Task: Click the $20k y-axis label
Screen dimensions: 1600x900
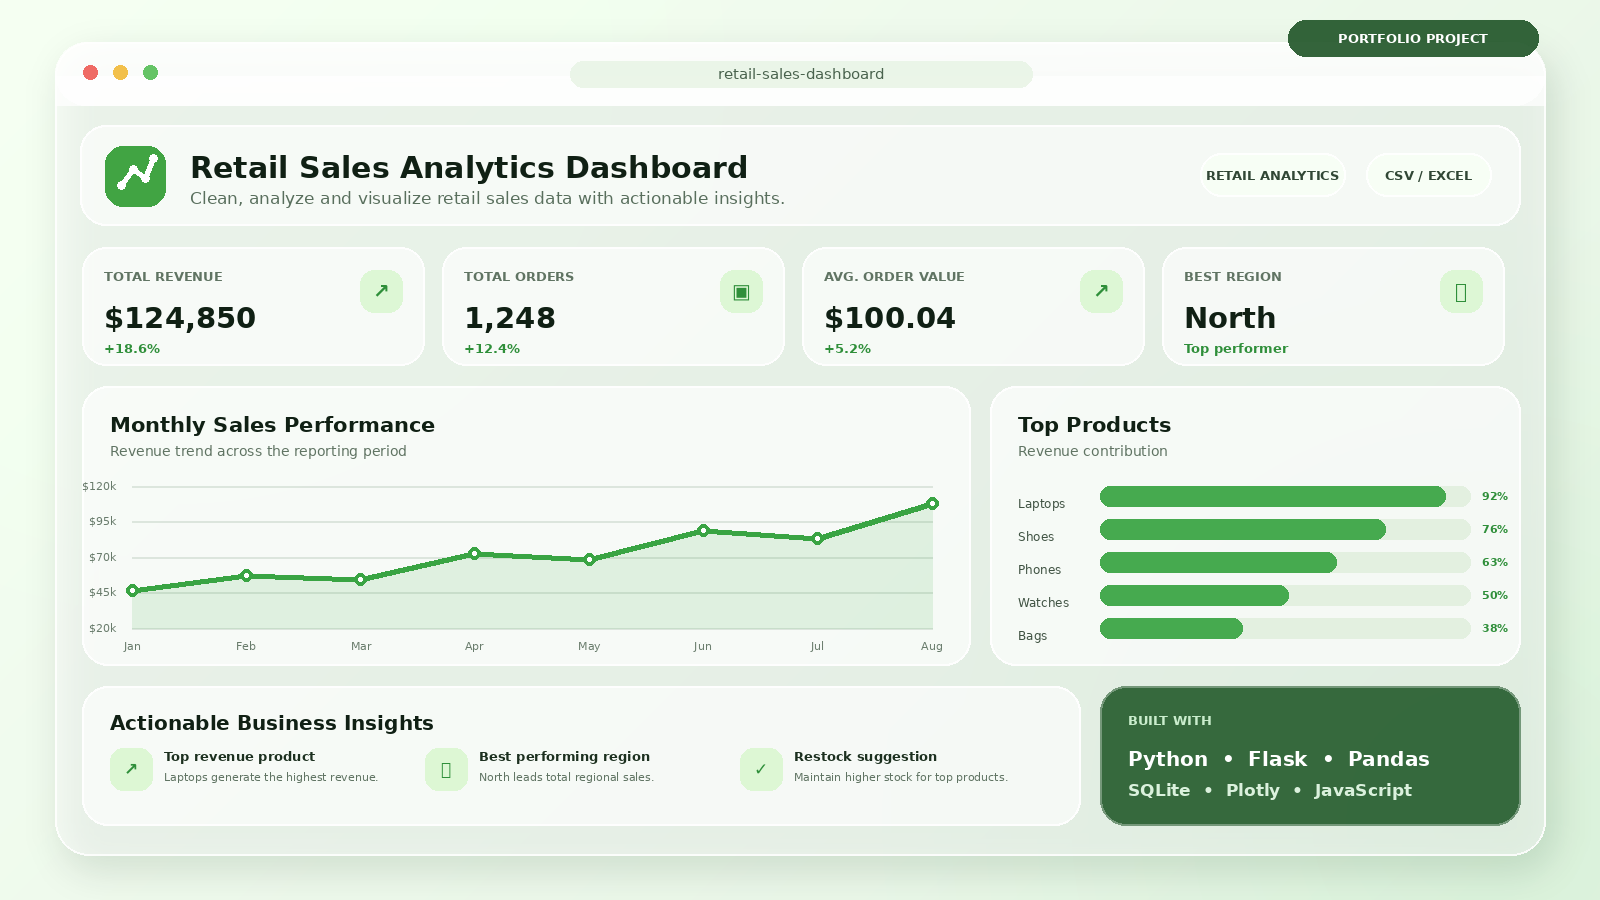Action: coord(102,629)
